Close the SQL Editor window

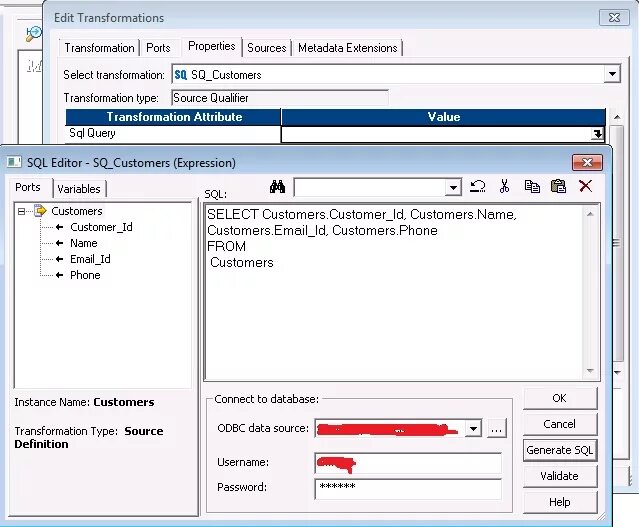point(587,163)
